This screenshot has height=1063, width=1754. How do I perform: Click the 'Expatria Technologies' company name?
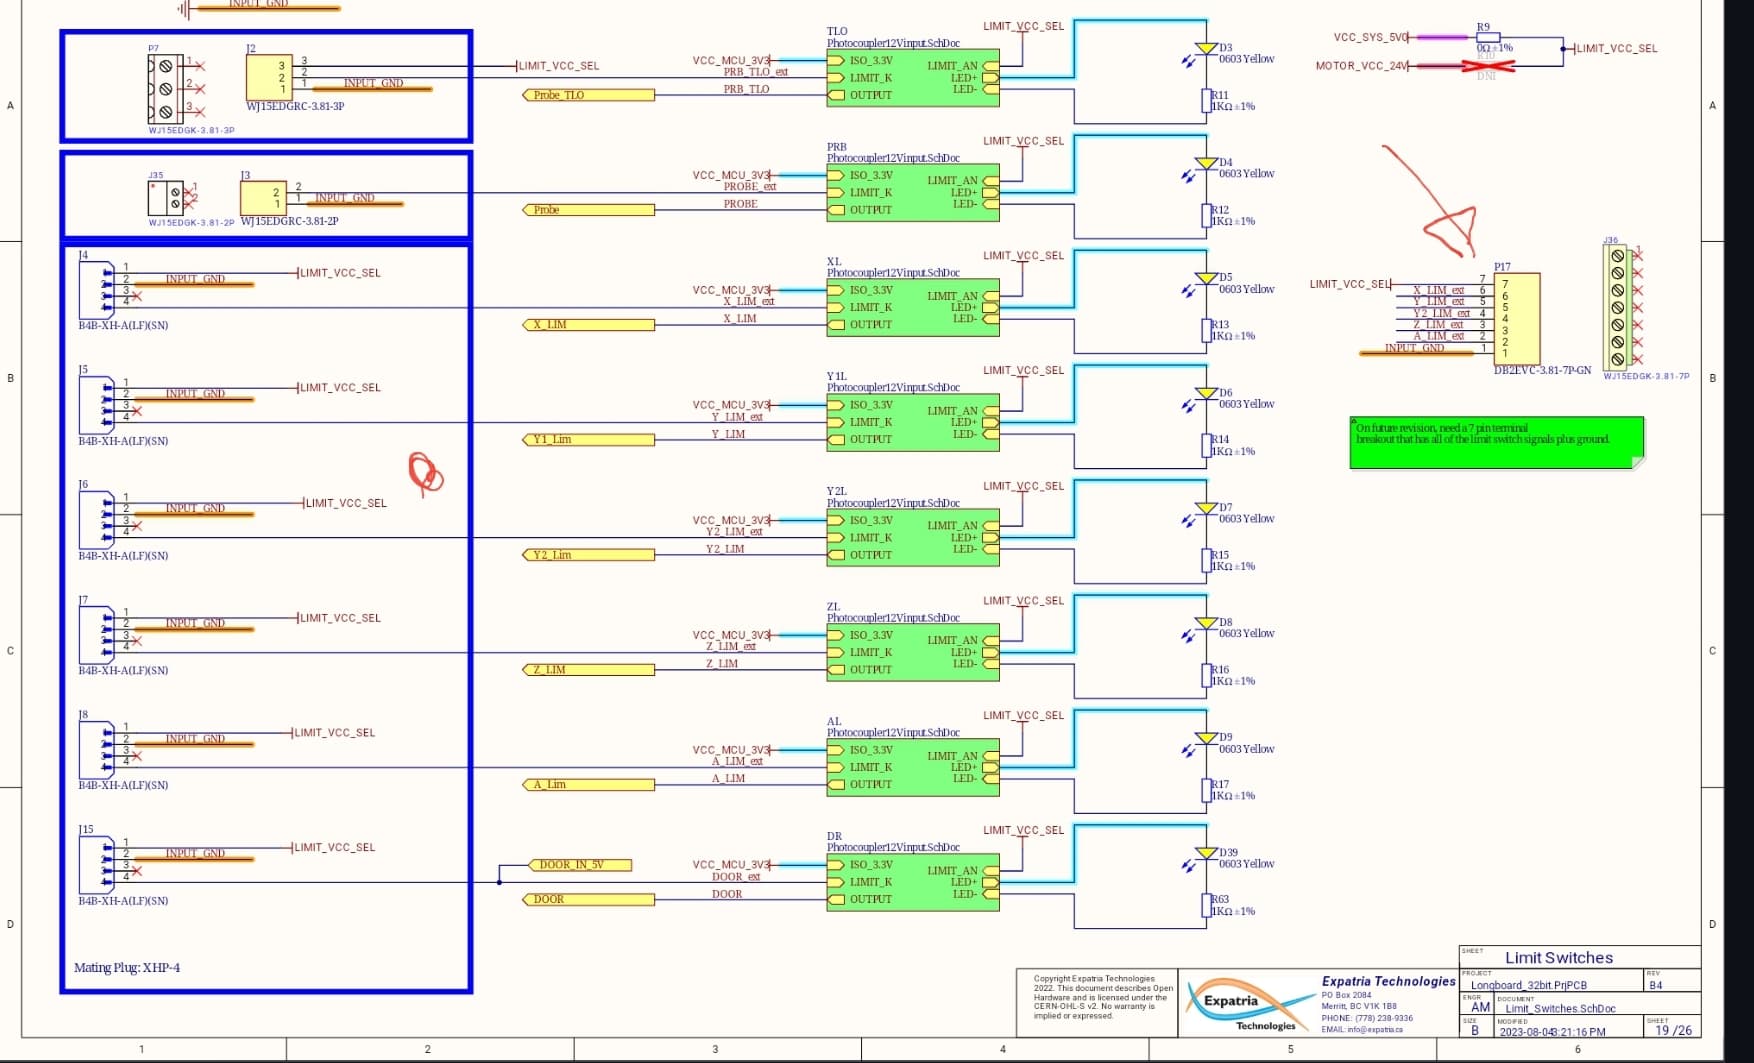pyautogui.click(x=1388, y=982)
